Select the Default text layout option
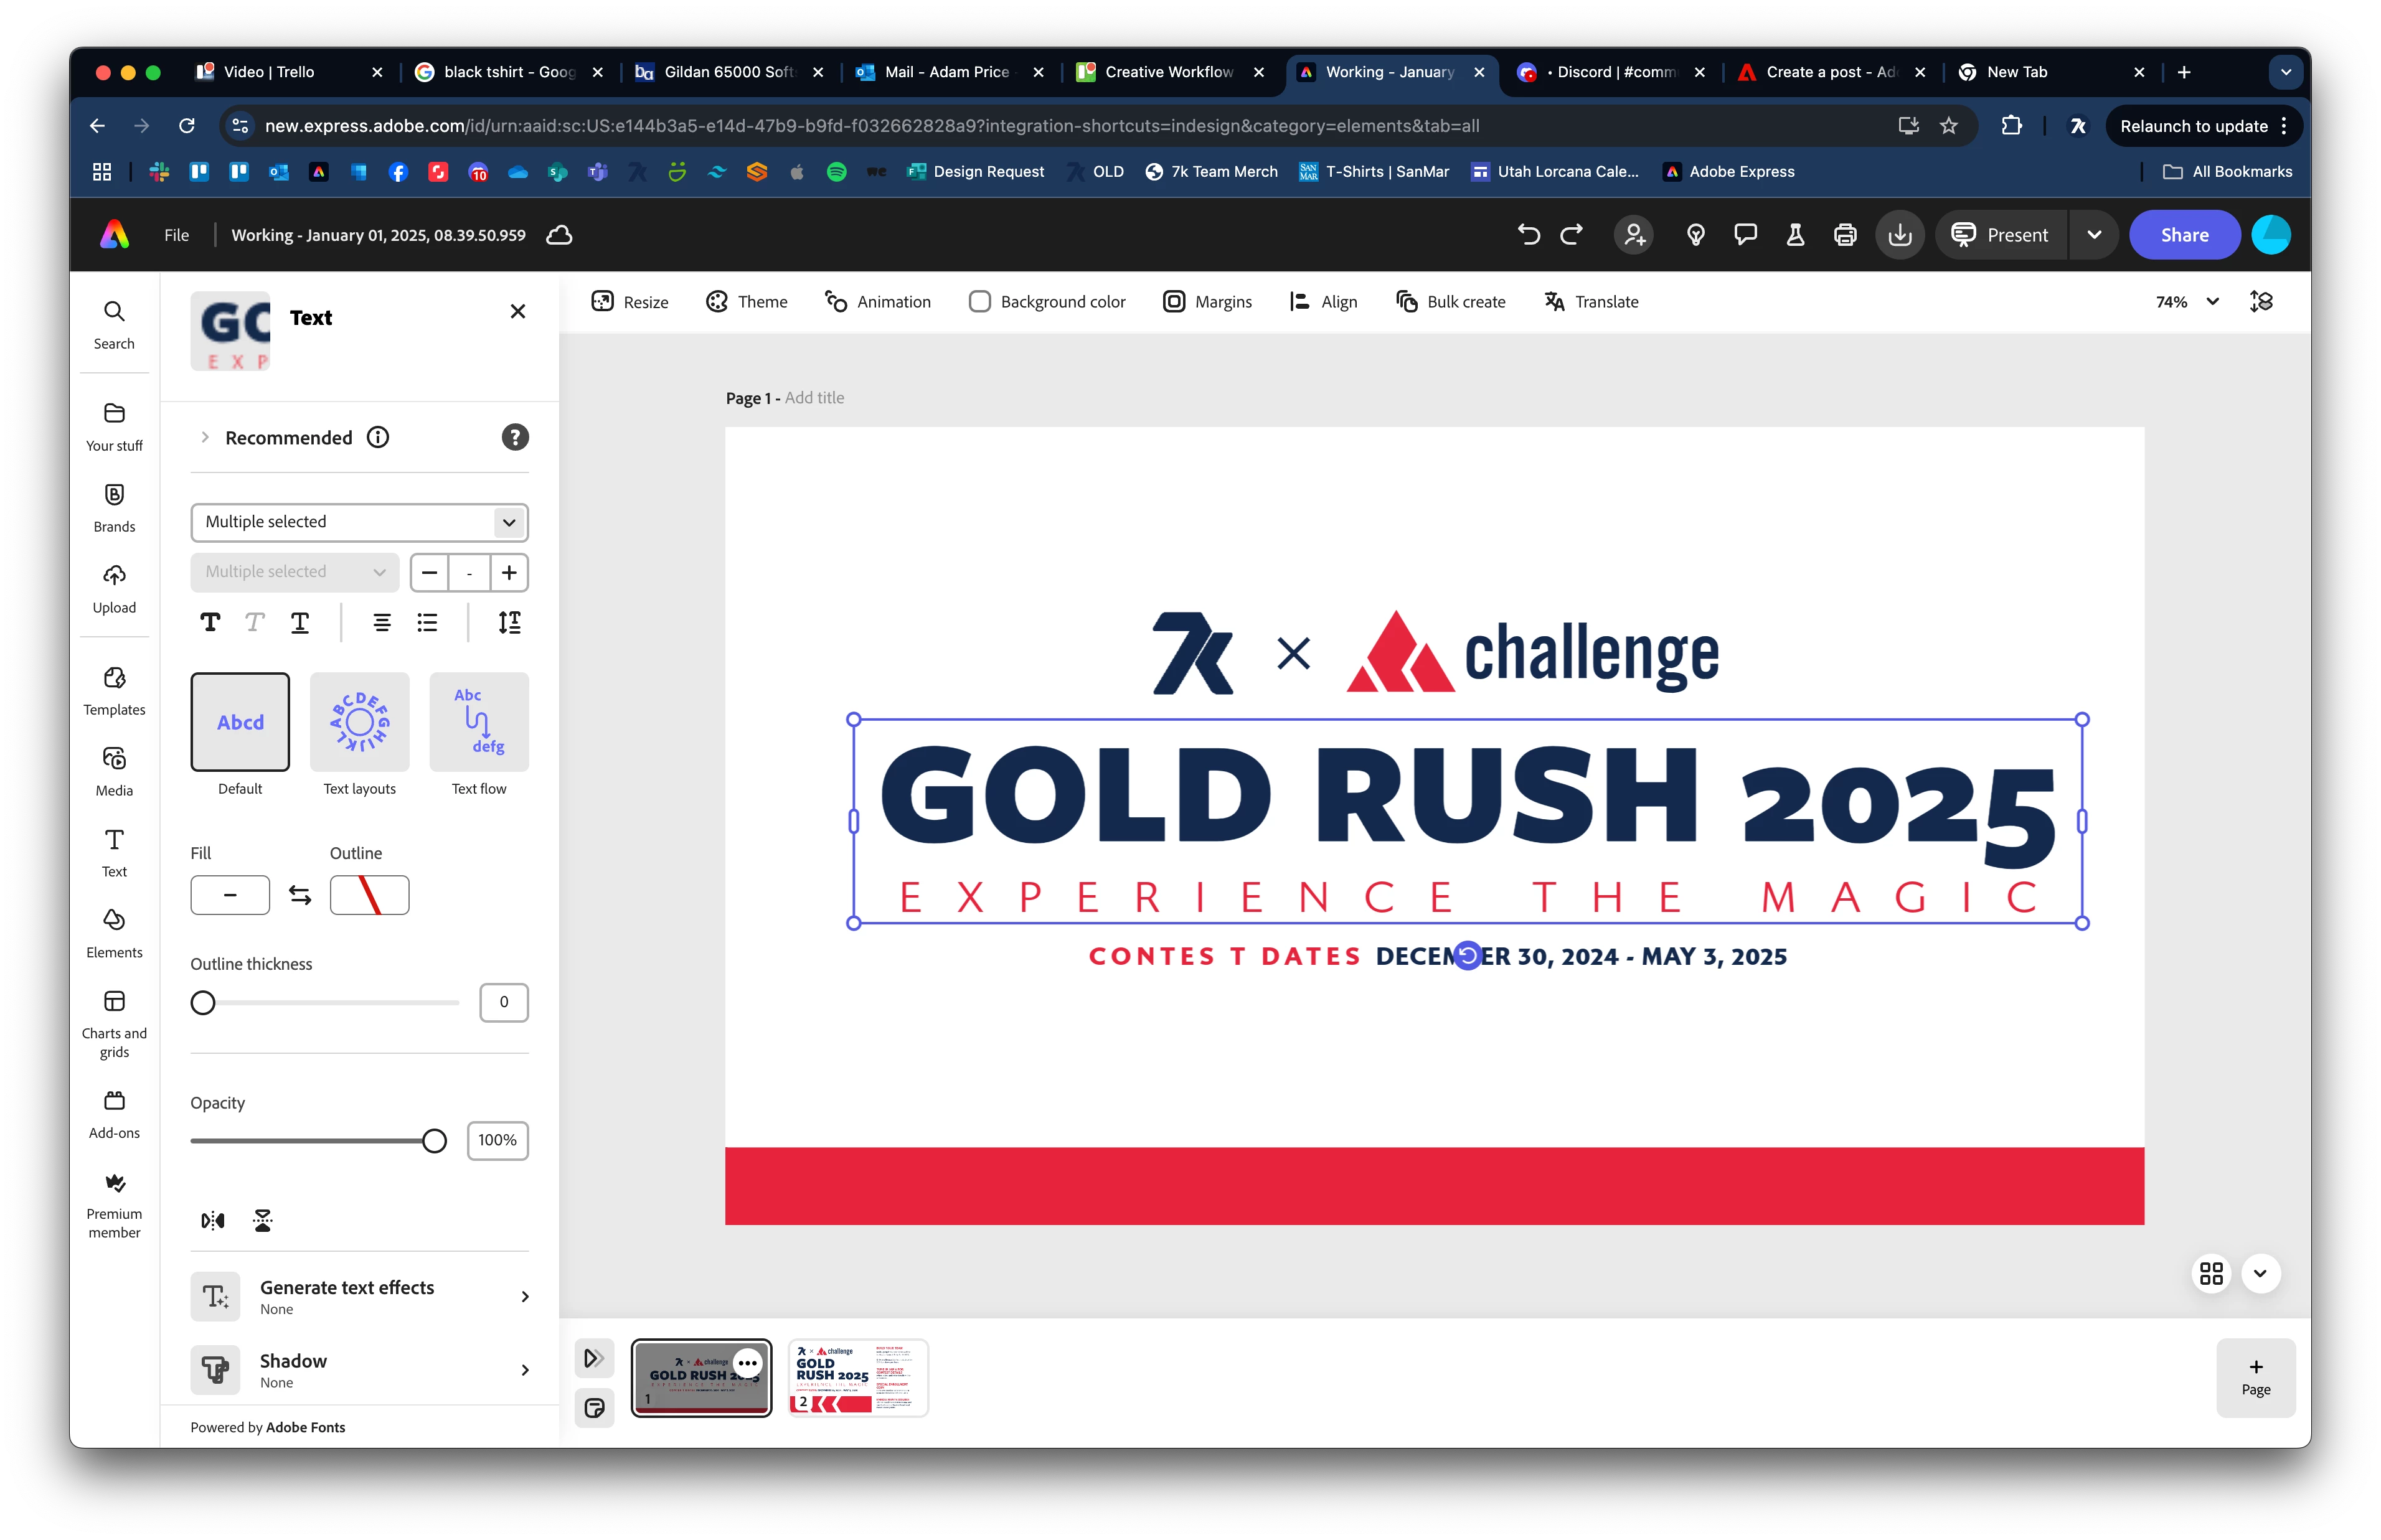 pos(240,722)
